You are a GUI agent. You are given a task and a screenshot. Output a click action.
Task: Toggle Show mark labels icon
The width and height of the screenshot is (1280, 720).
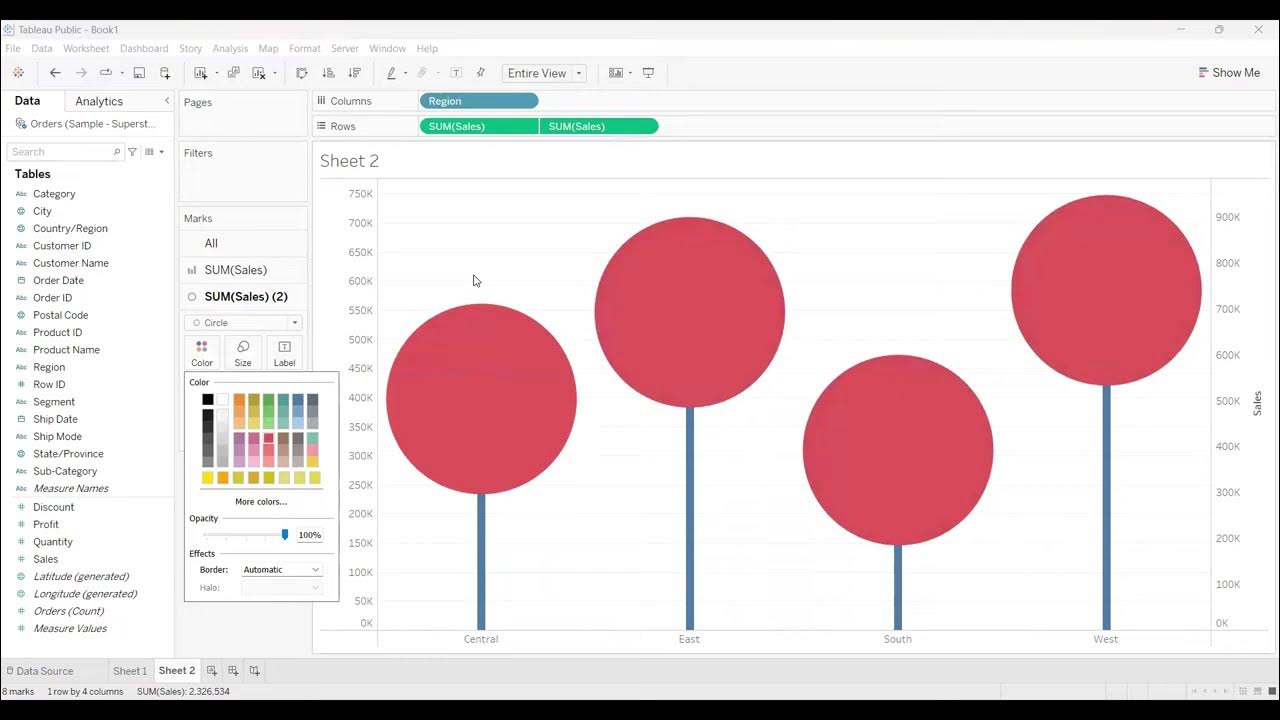click(x=456, y=73)
